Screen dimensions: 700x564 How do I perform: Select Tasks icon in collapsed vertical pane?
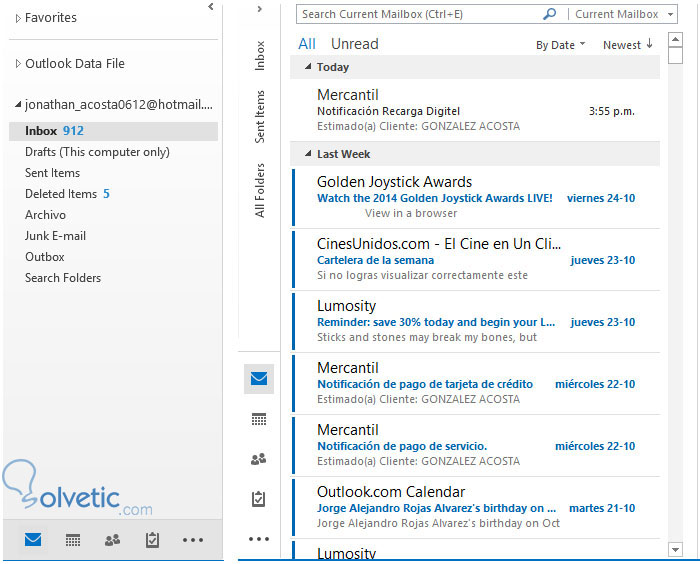[259, 498]
